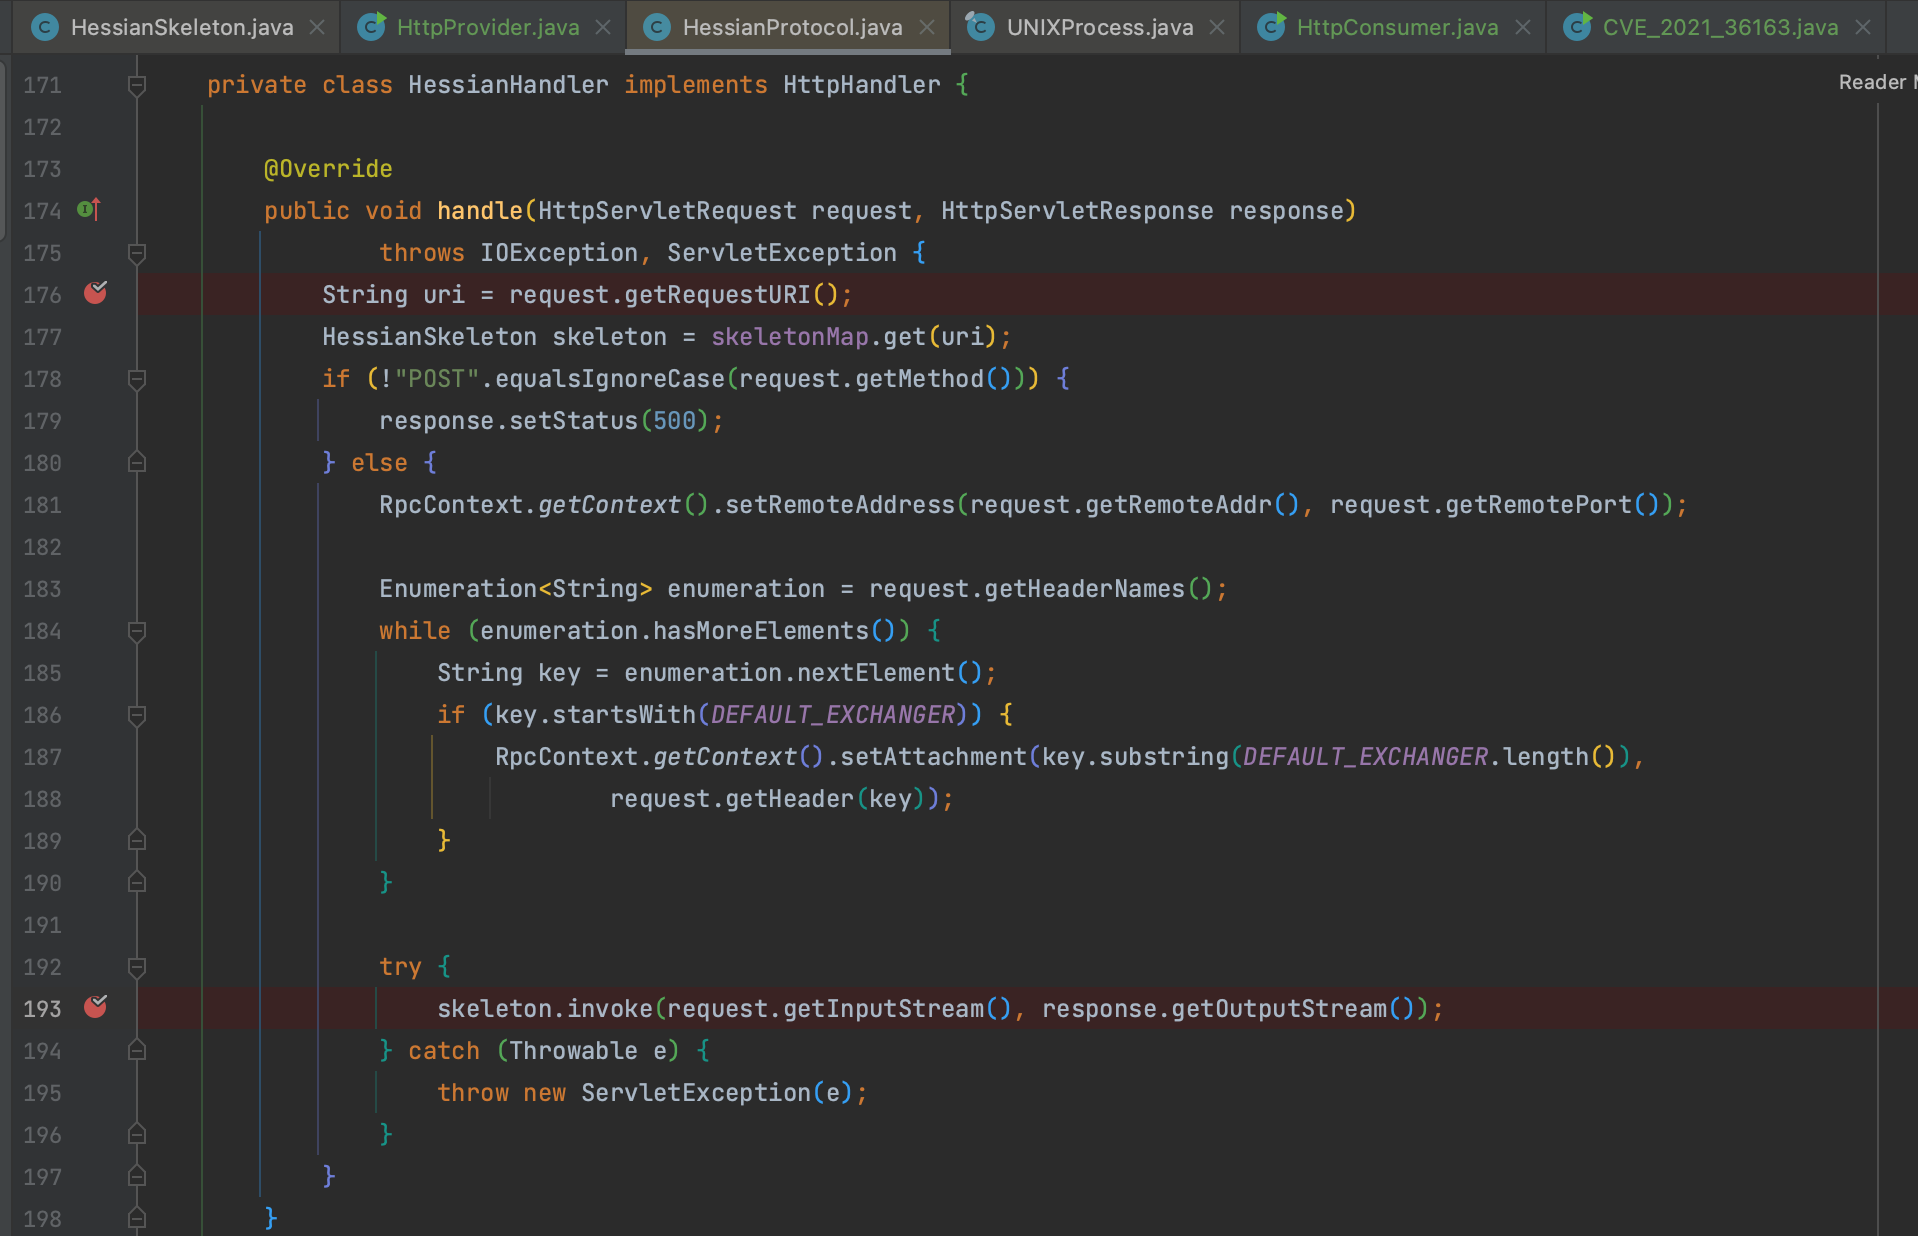Click HttpServletResponse parameter type
Image resolution: width=1918 pixels, height=1236 pixels.
pyautogui.click(x=1077, y=211)
